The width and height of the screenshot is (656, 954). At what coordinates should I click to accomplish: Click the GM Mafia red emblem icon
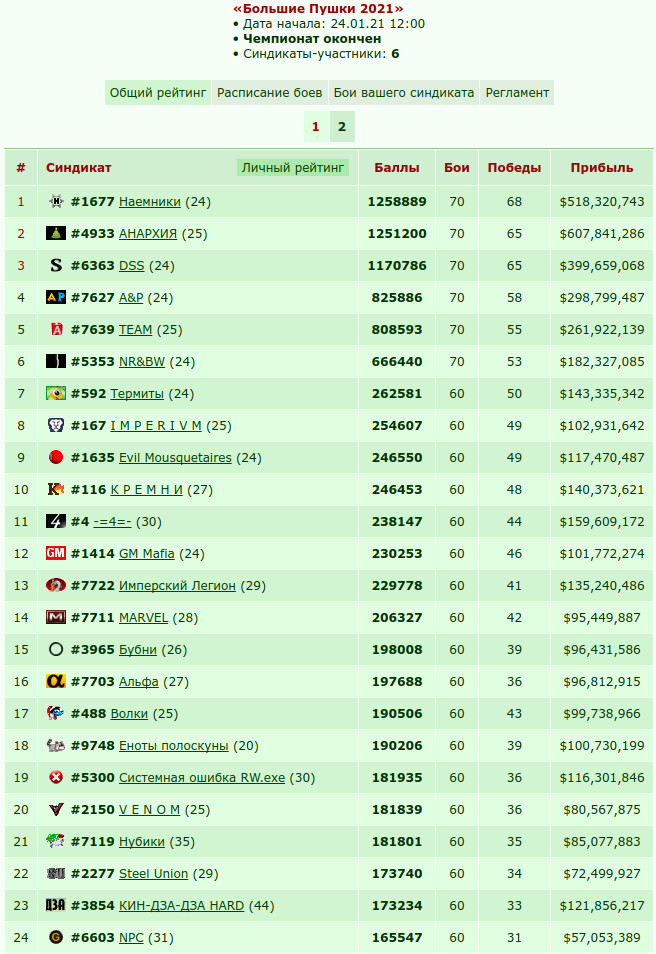pos(56,553)
